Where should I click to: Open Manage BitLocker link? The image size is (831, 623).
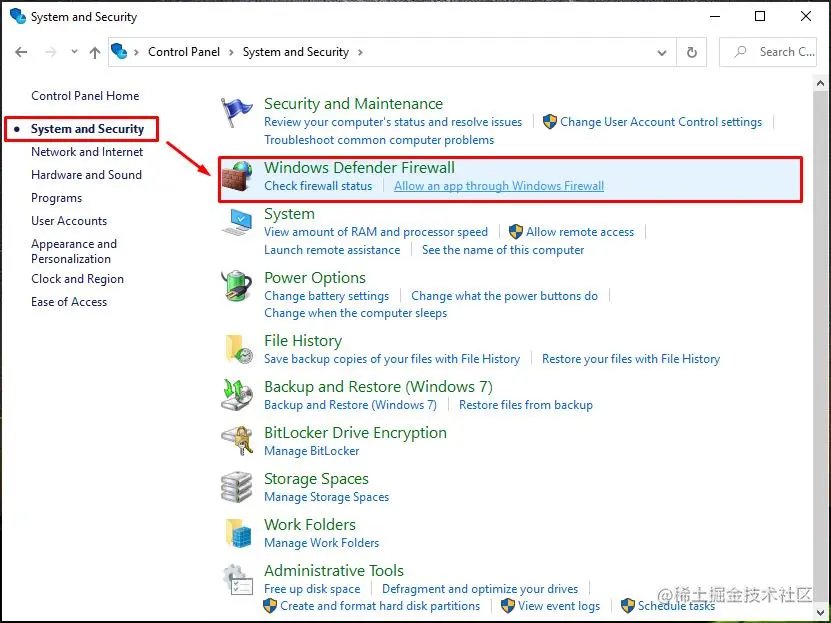[x=312, y=451]
